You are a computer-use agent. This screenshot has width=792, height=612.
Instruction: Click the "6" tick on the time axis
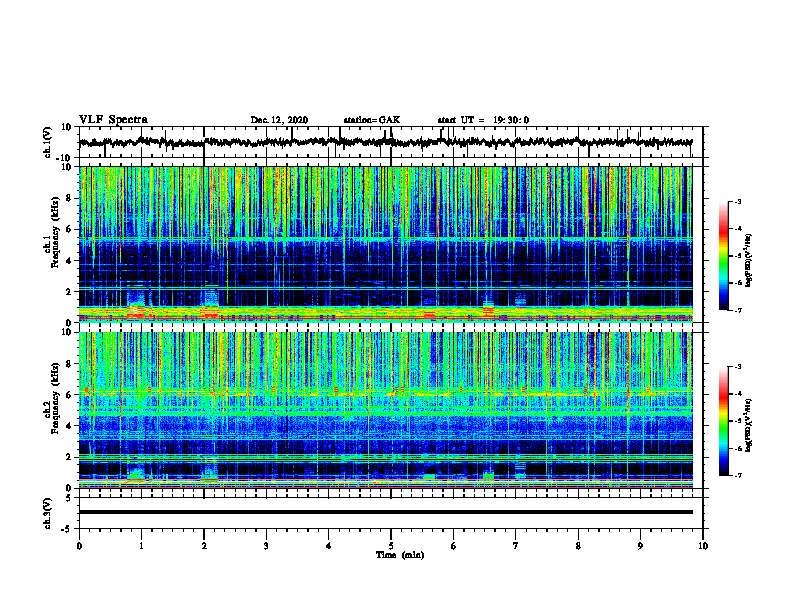pyautogui.click(x=454, y=546)
